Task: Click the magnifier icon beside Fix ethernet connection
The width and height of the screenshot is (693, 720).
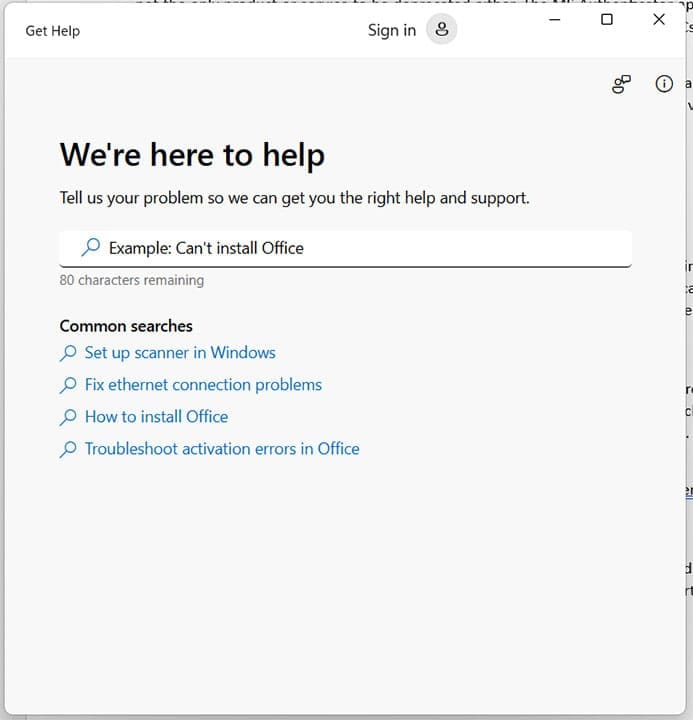Action: [68, 385]
